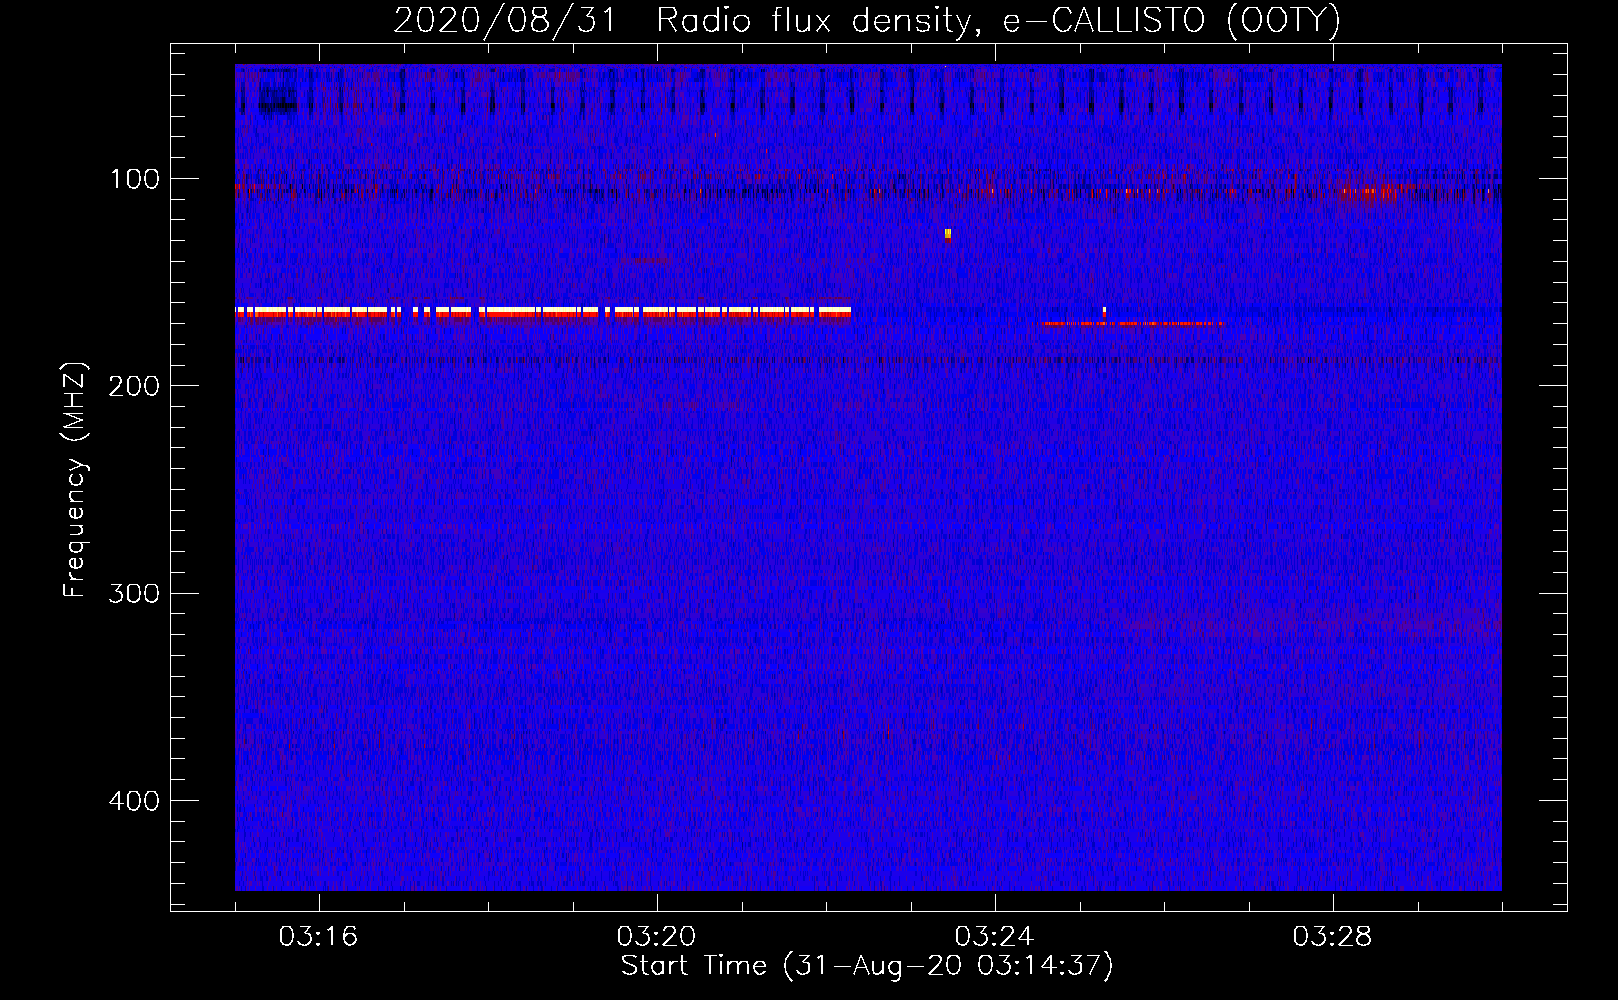Click the 03:24 time tick label

coord(994,936)
